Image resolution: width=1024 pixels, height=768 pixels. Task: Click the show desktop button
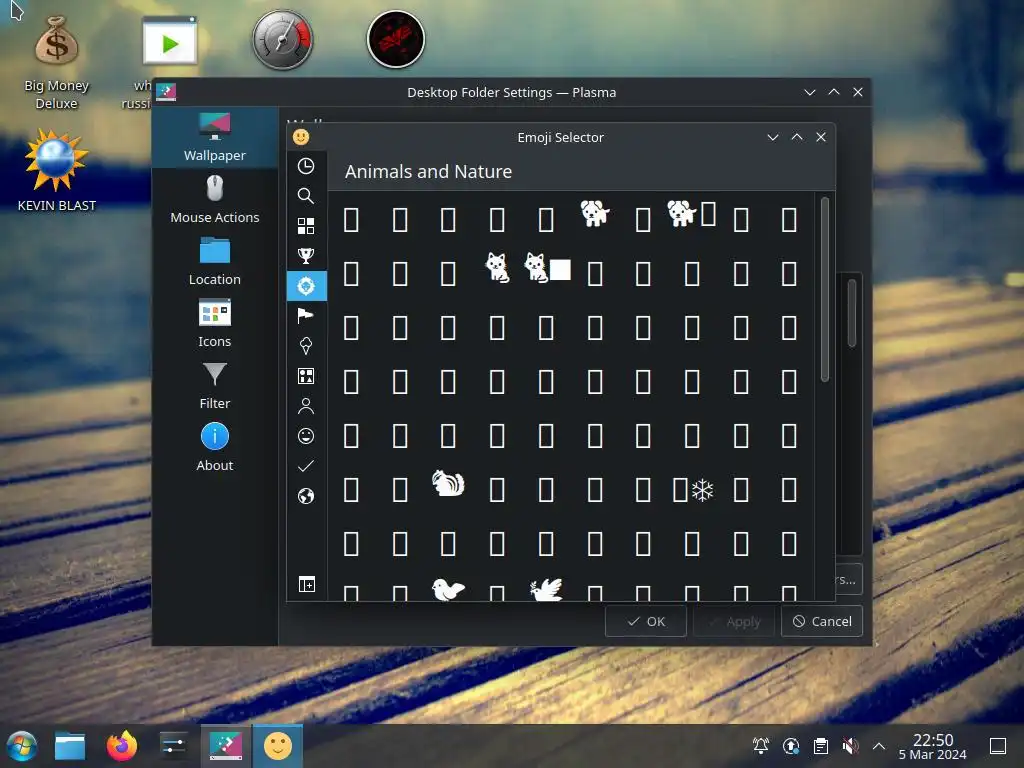click(998, 746)
